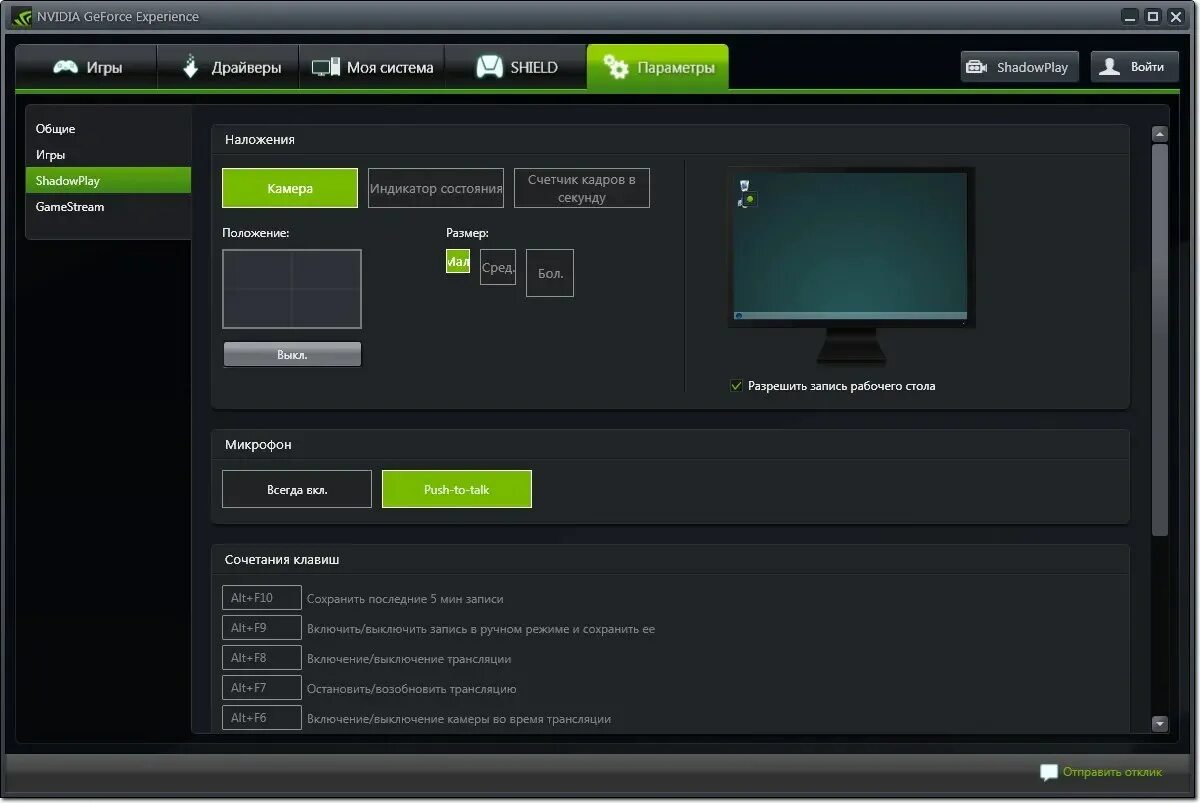Click 'Включение/выключение трансляции' text
Viewport: 1200px width, 803px height.
click(x=409, y=659)
